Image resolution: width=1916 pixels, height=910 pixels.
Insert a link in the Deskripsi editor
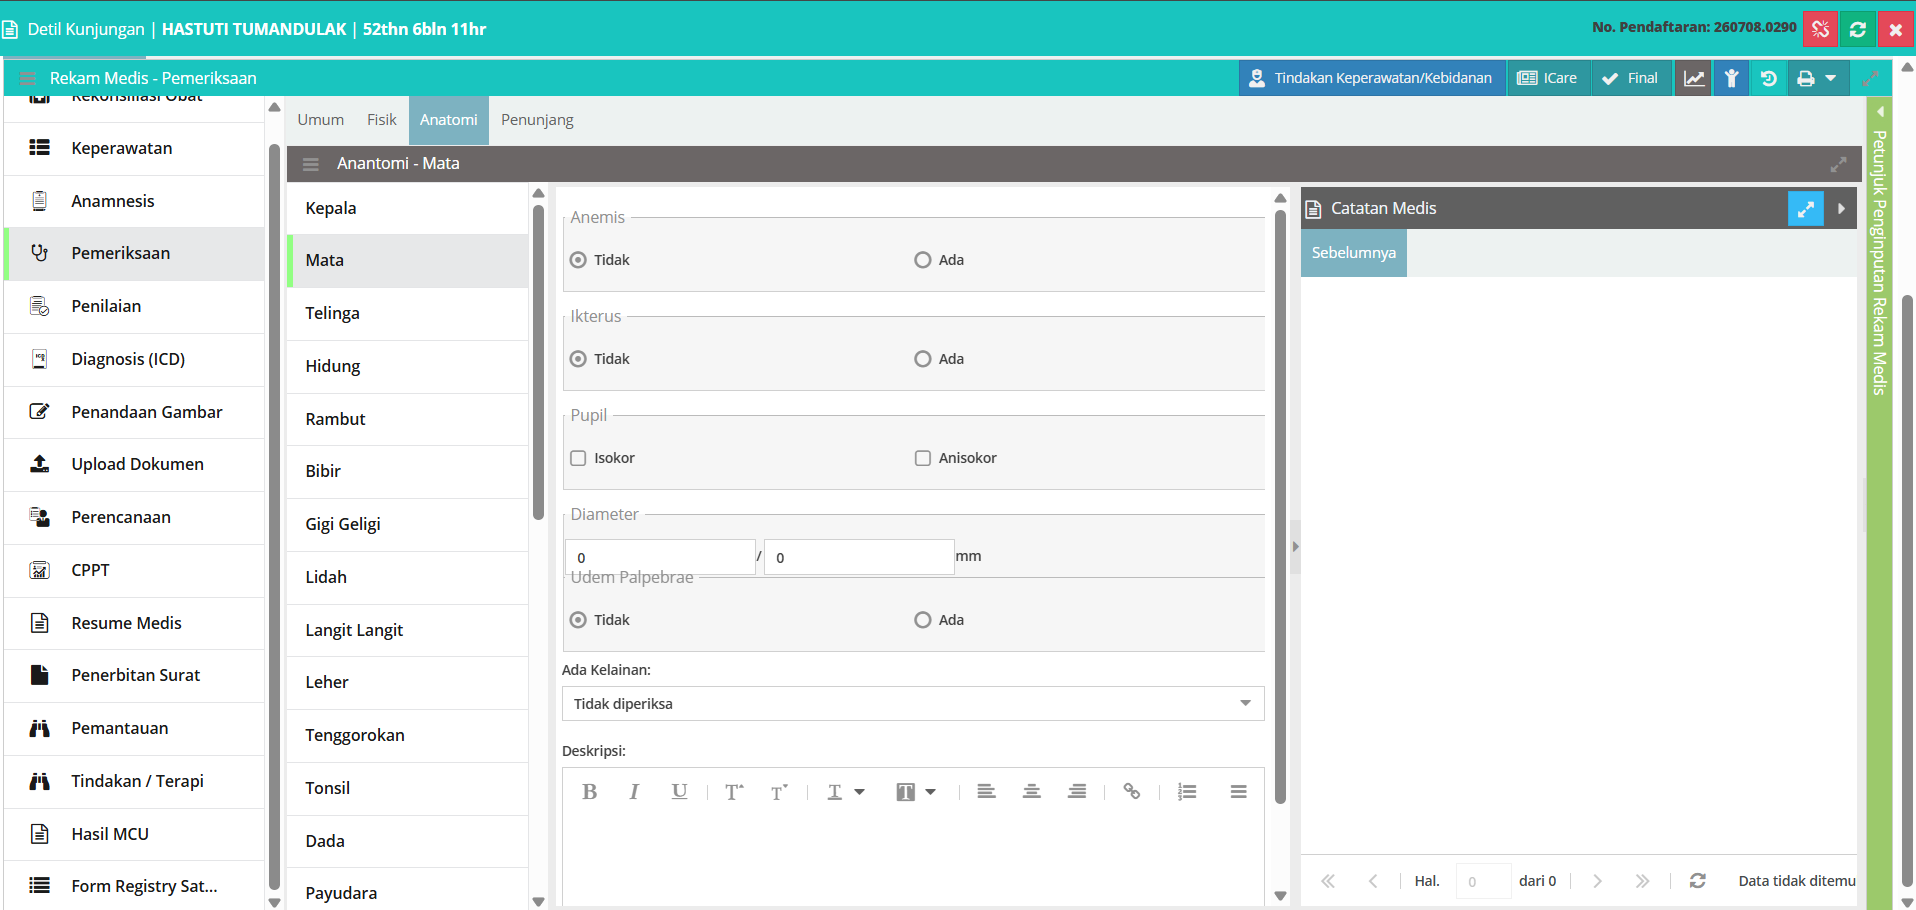(1131, 792)
